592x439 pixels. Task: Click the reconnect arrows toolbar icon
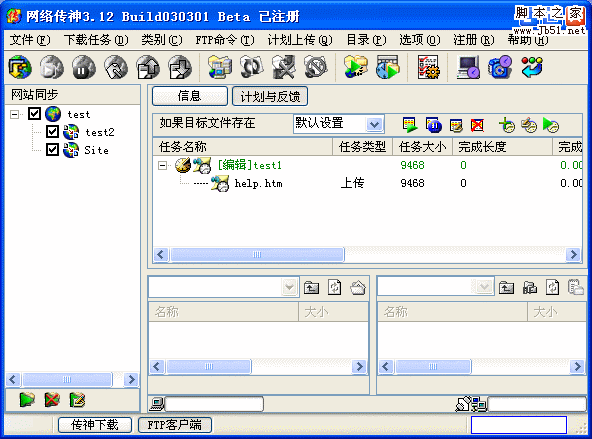pyautogui.click(x=252, y=68)
